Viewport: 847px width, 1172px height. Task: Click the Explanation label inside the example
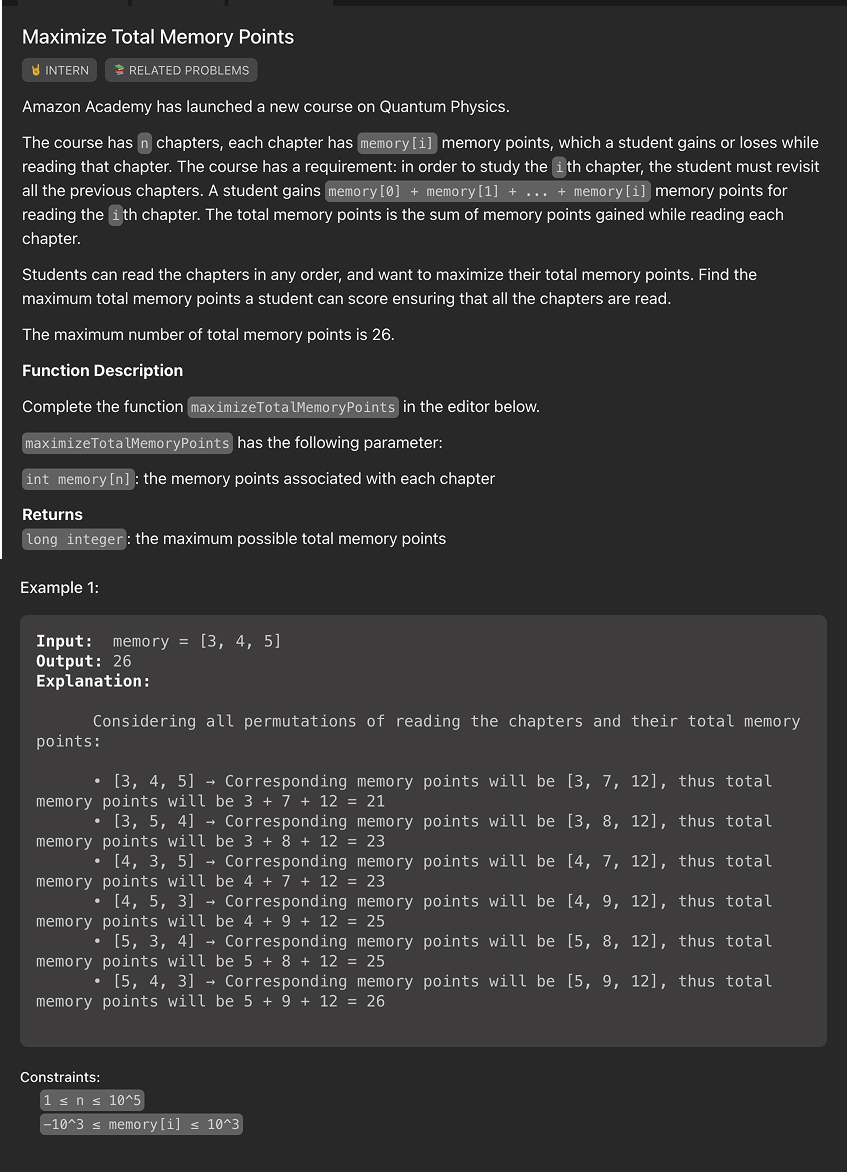(x=92, y=681)
